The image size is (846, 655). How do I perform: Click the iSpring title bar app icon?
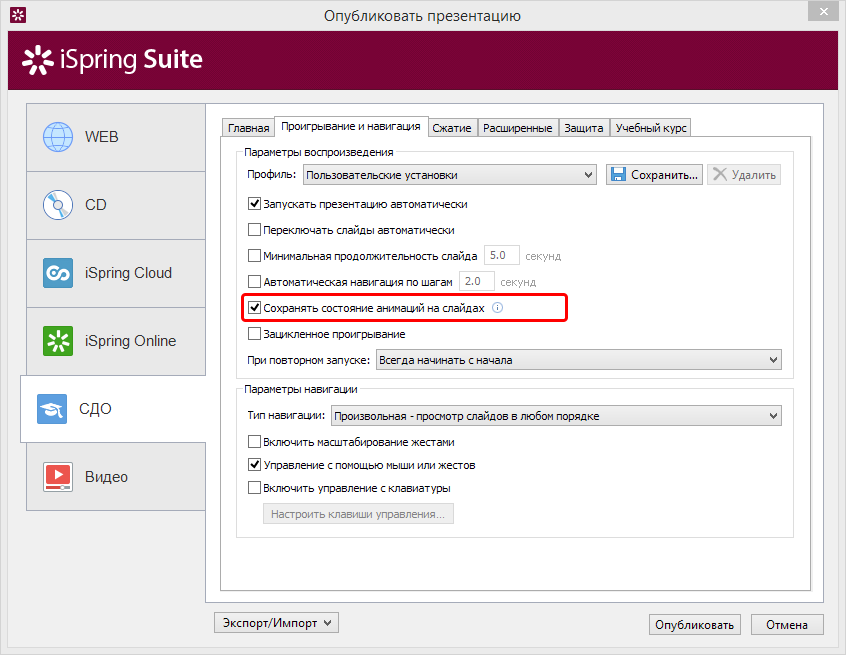coord(18,15)
